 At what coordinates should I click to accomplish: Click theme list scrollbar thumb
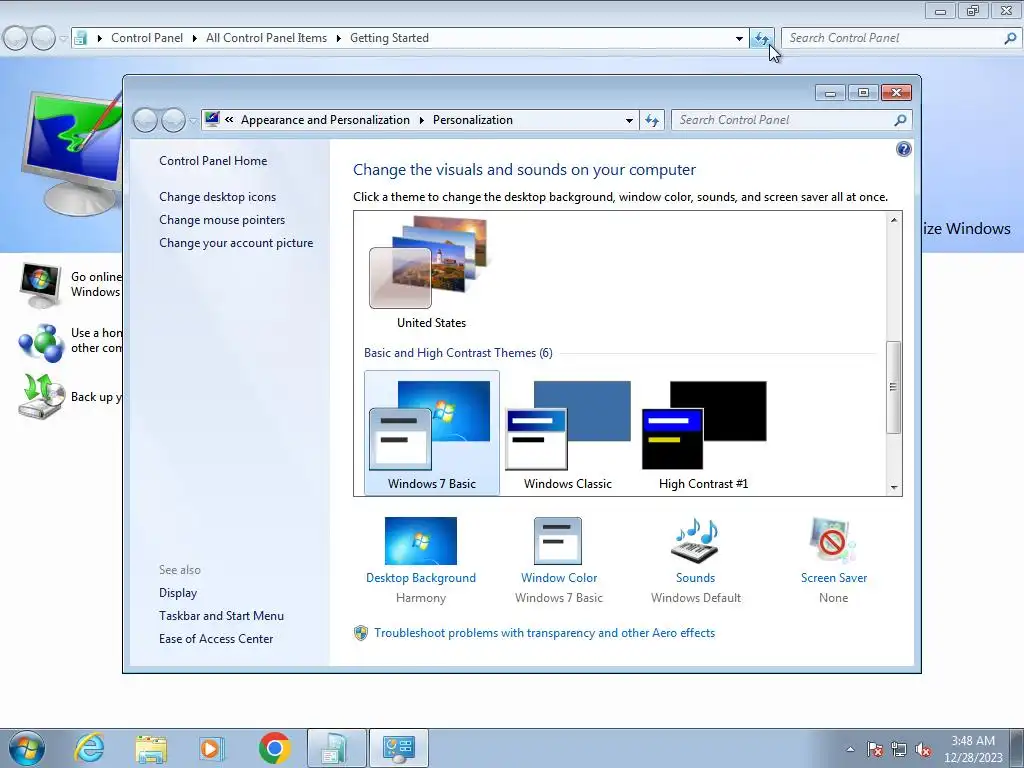tap(893, 387)
